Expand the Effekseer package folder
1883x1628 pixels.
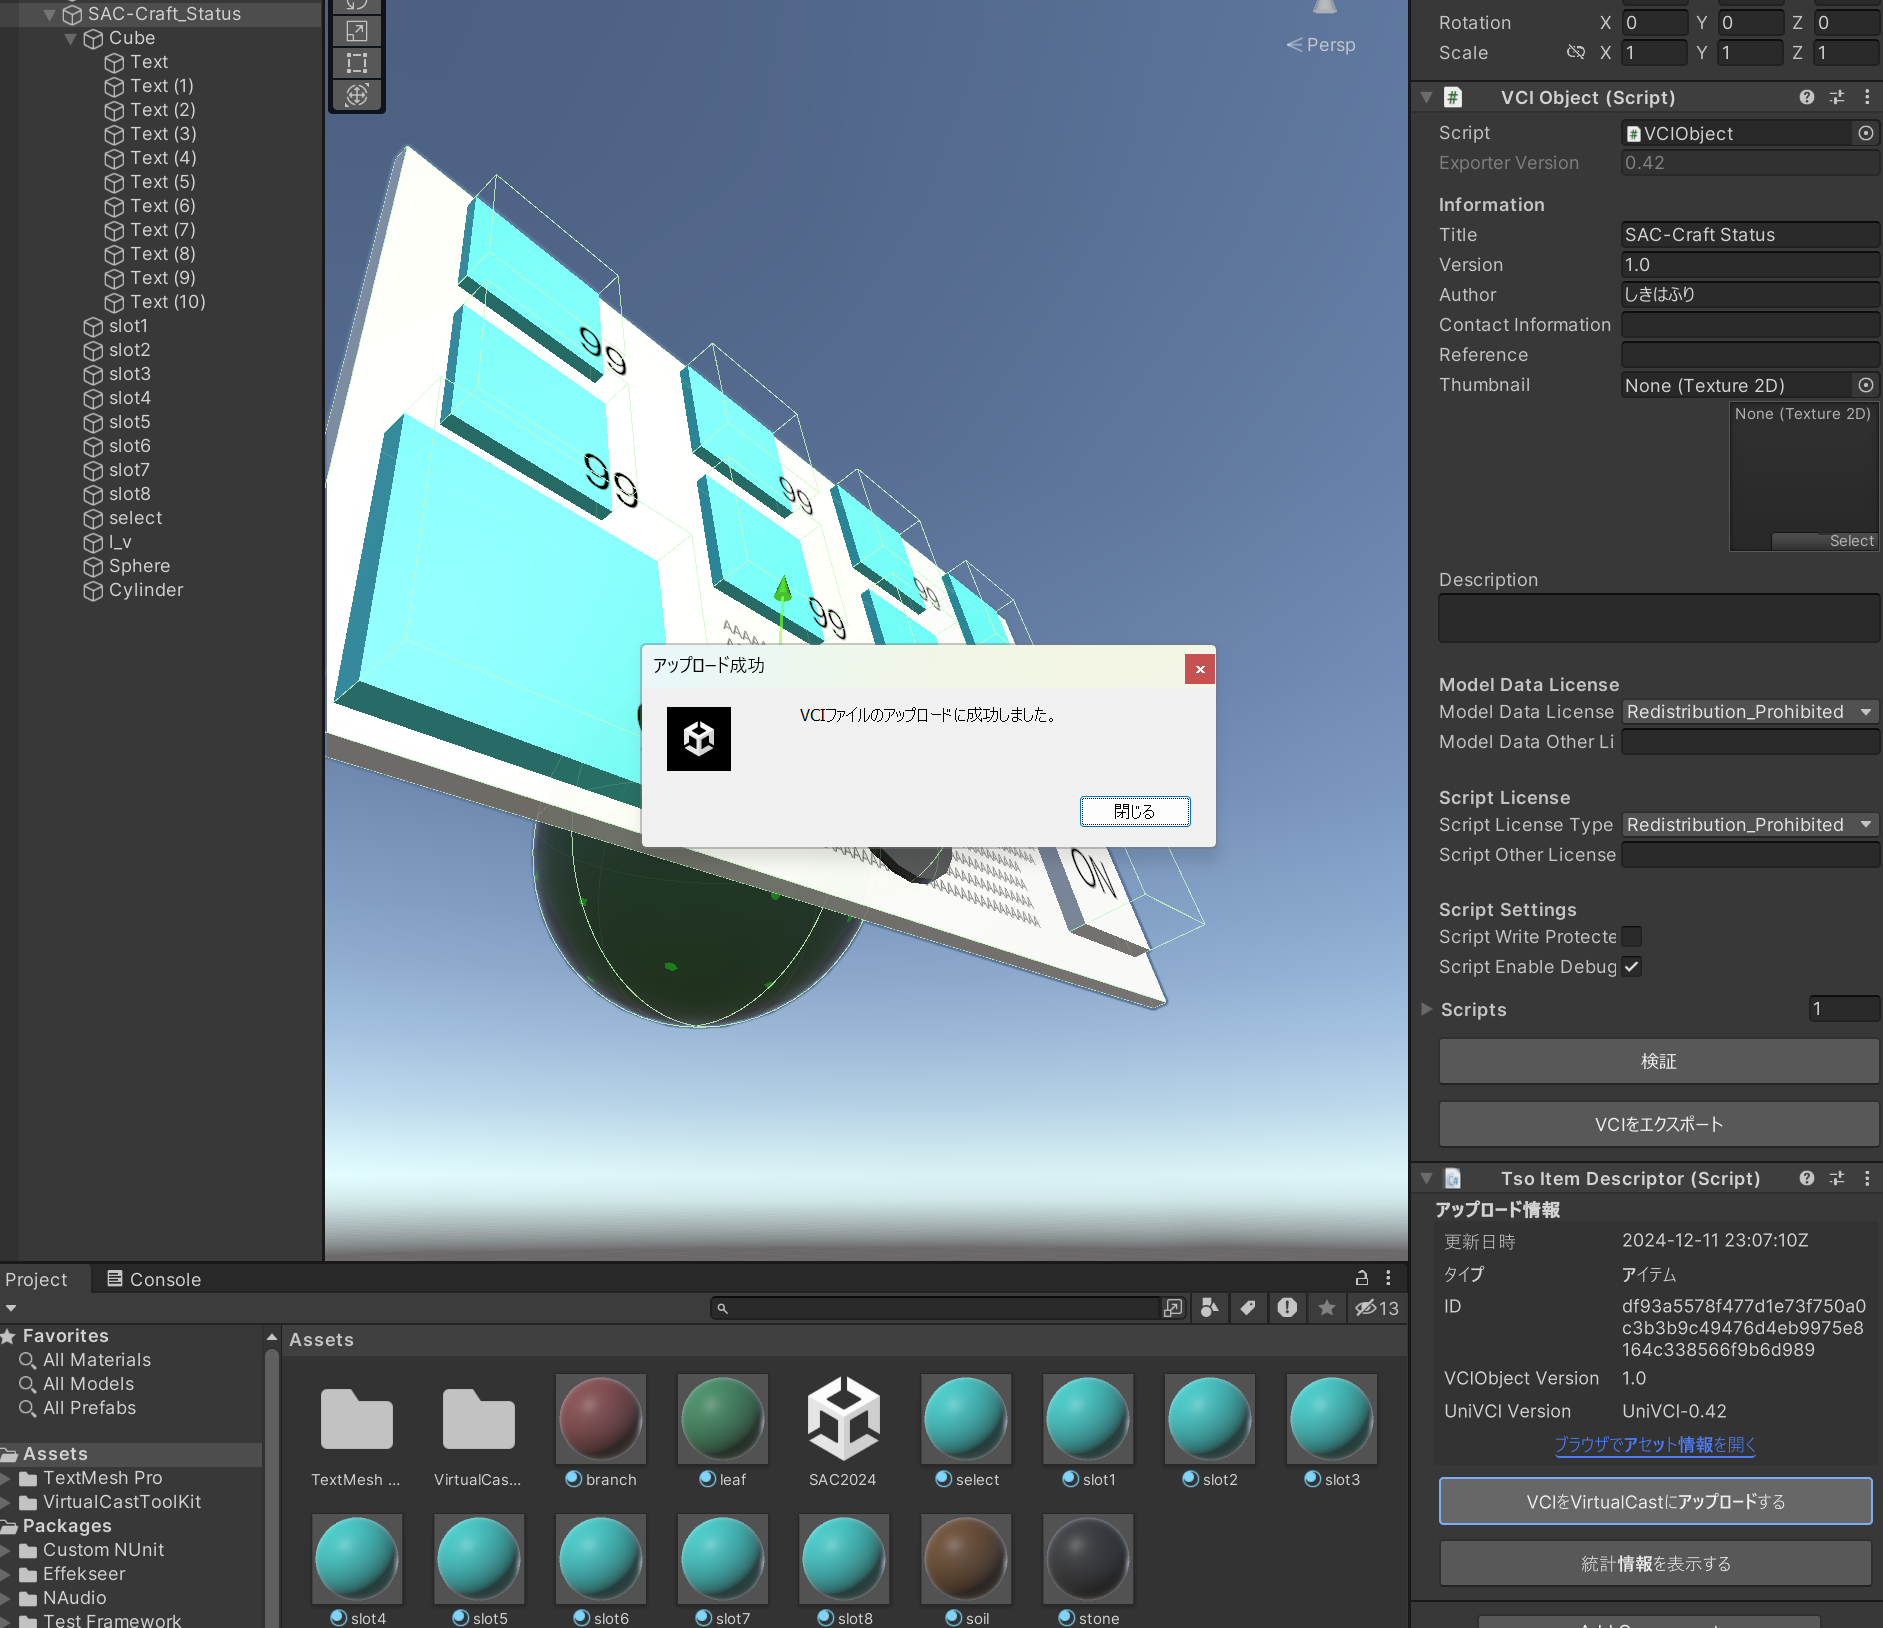(7, 1574)
